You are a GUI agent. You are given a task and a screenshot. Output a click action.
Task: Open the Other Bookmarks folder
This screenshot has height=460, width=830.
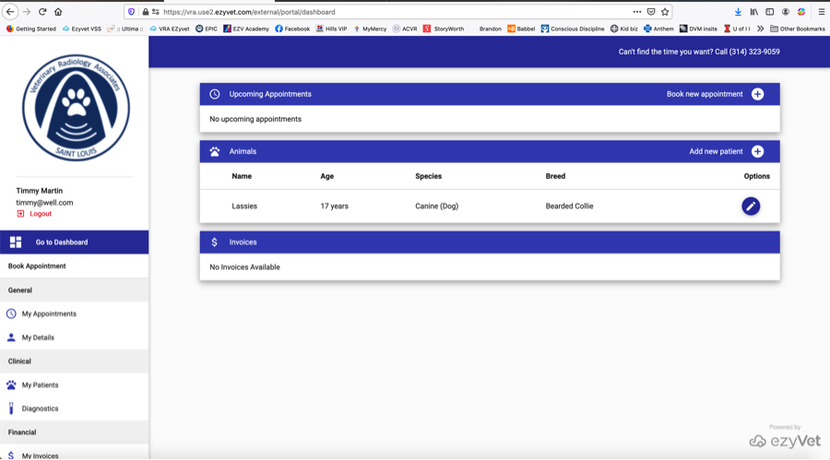click(797, 29)
